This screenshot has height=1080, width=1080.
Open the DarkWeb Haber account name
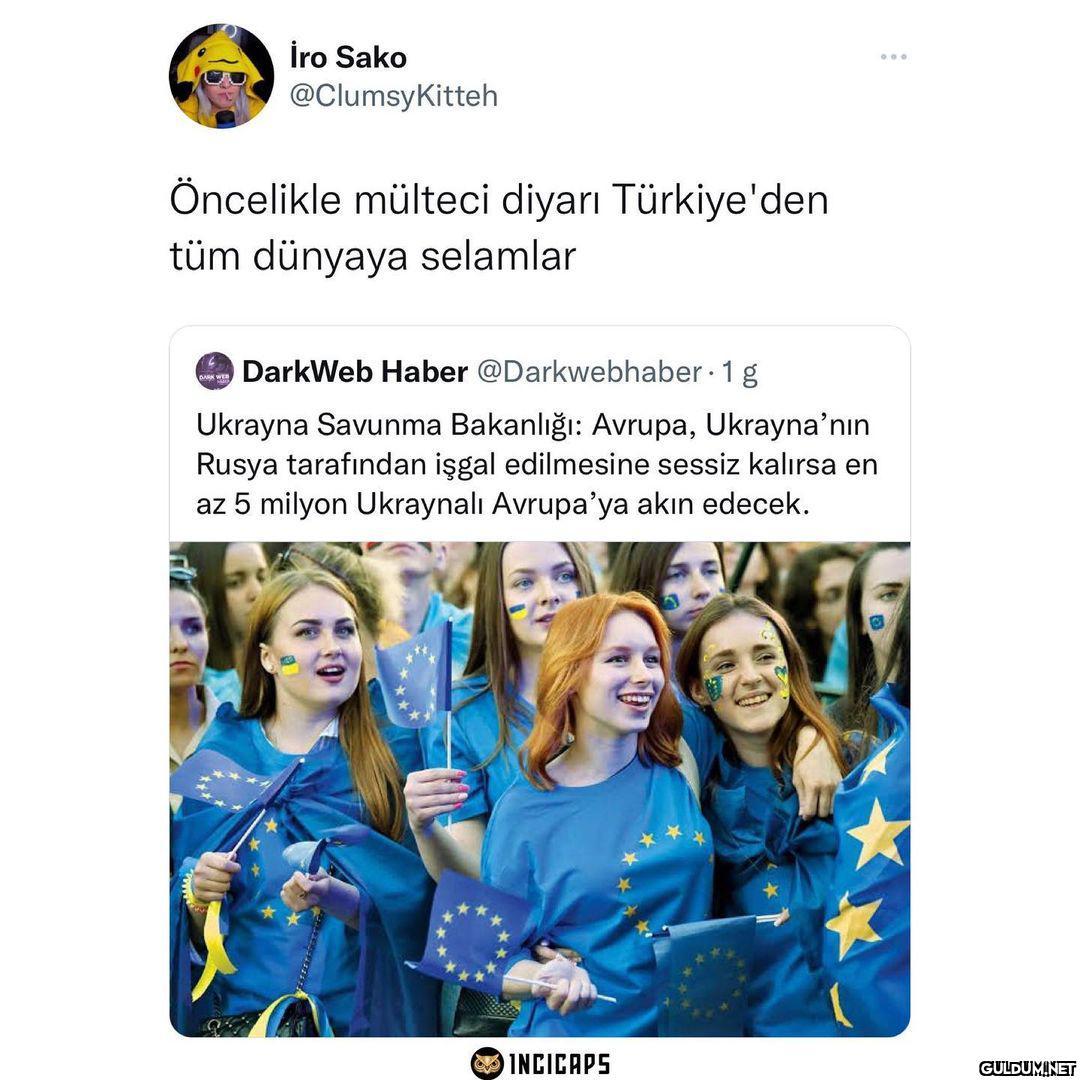tap(355, 372)
